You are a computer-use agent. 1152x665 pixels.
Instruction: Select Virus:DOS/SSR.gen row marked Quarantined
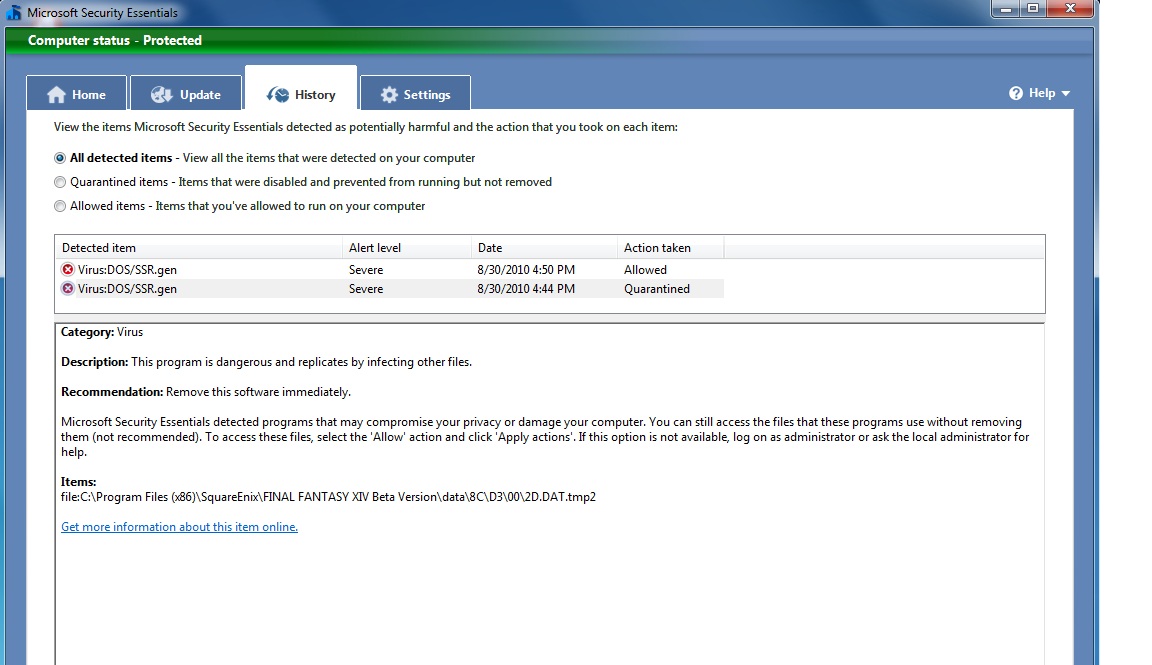[x=389, y=289]
